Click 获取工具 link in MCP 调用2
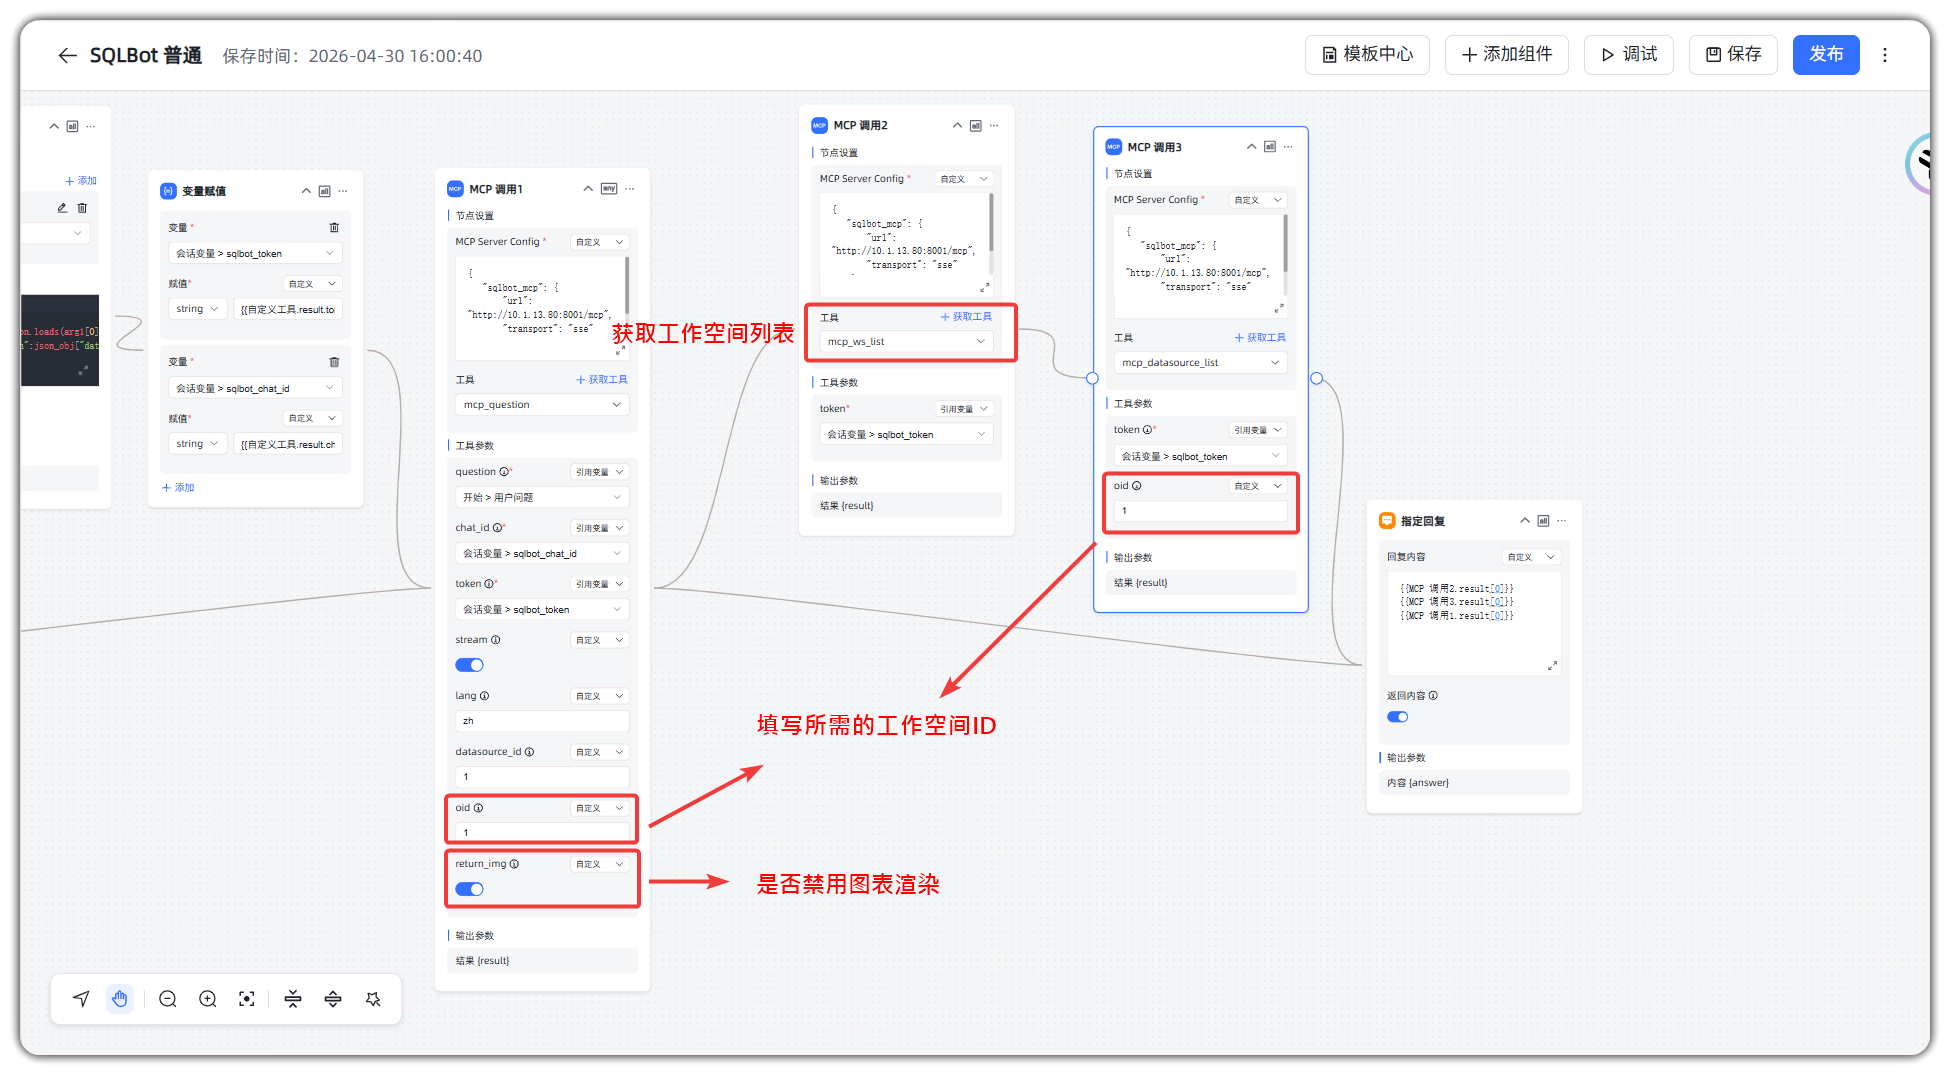The width and height of the screenshot is (1950, 1075). [x=966, y=316]
